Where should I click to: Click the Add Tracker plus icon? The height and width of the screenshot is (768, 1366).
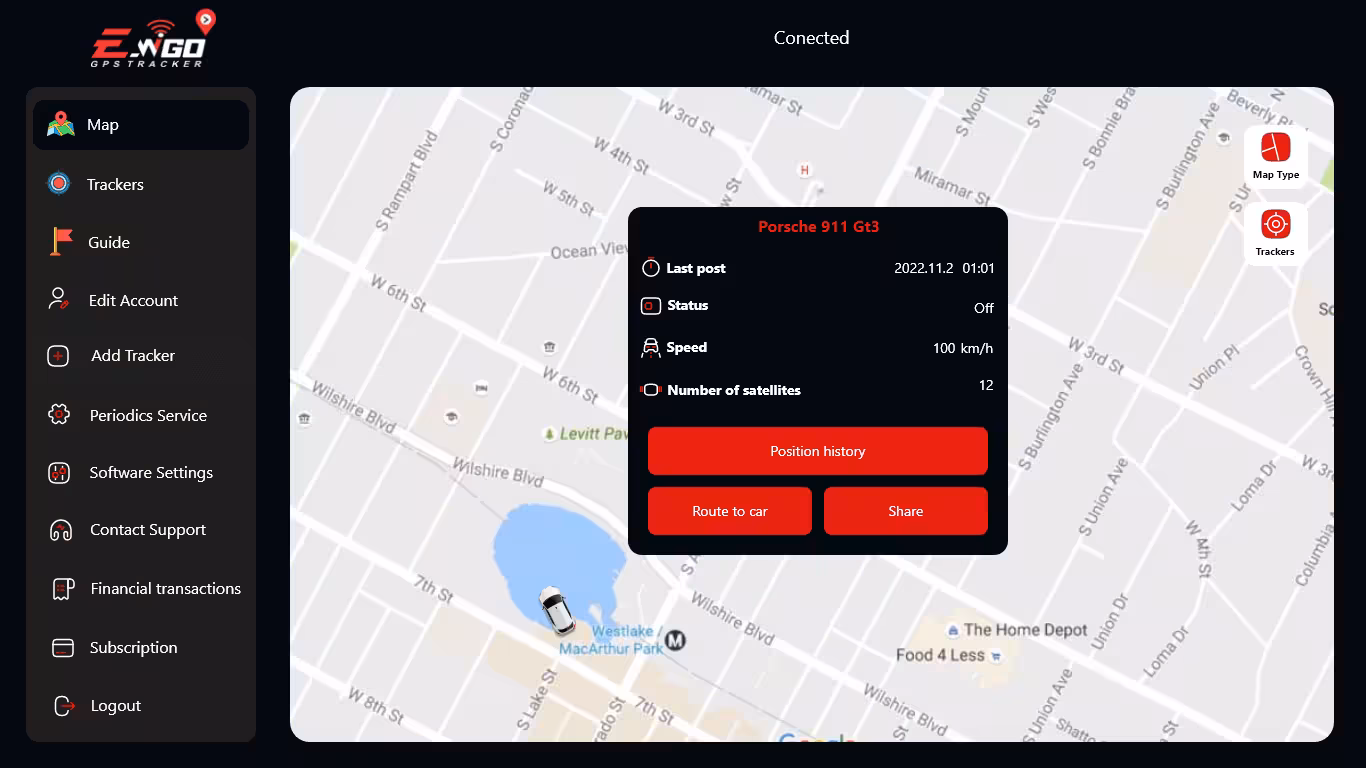(59, 356)
